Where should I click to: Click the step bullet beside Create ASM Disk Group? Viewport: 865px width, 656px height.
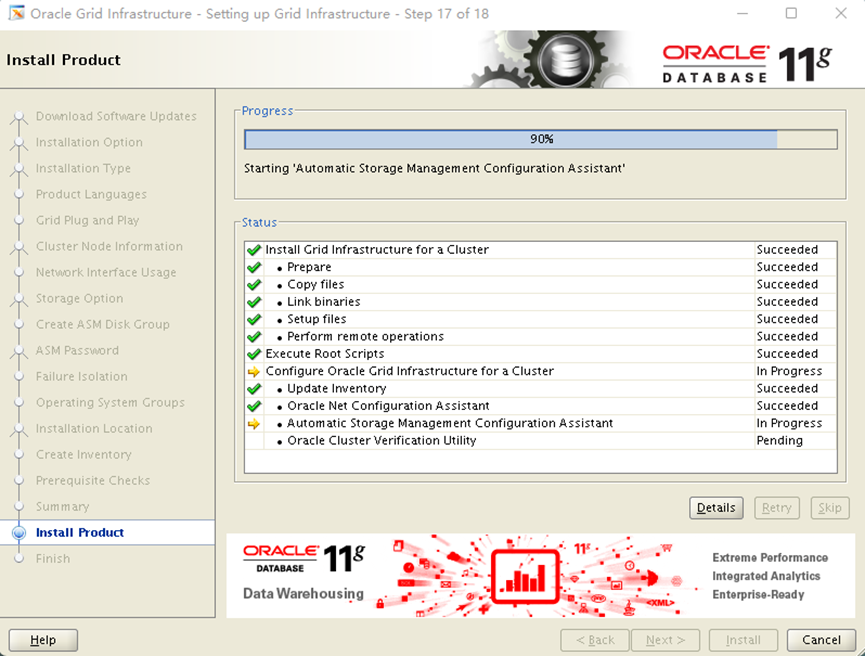pyautogui.click(x=19, y=324)
